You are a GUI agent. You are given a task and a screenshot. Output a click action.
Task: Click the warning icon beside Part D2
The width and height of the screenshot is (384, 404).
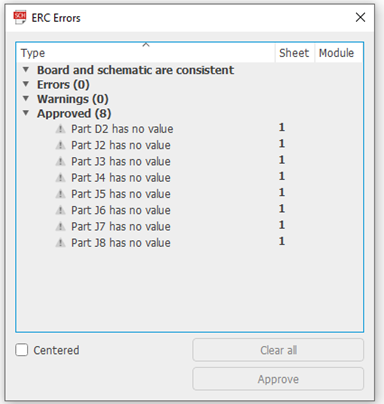point(60,129)
